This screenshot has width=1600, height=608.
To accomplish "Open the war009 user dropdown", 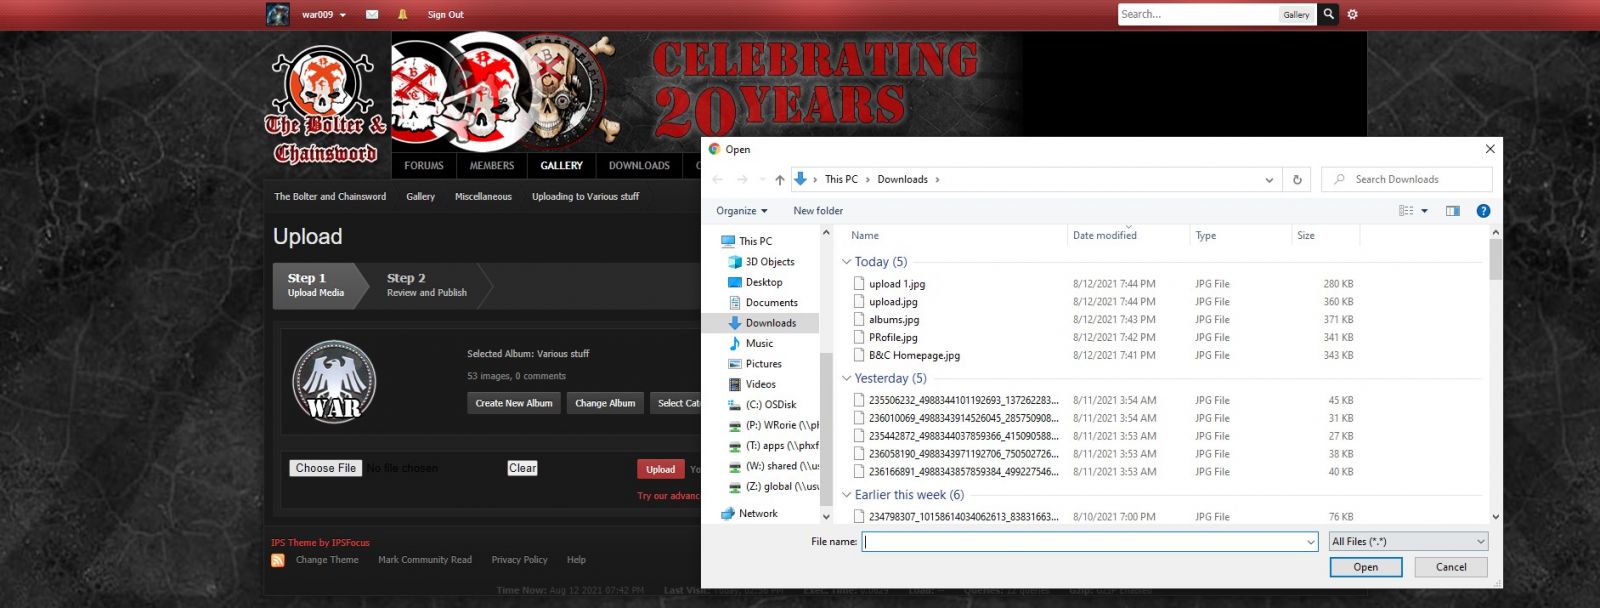I will pos(323,15).
